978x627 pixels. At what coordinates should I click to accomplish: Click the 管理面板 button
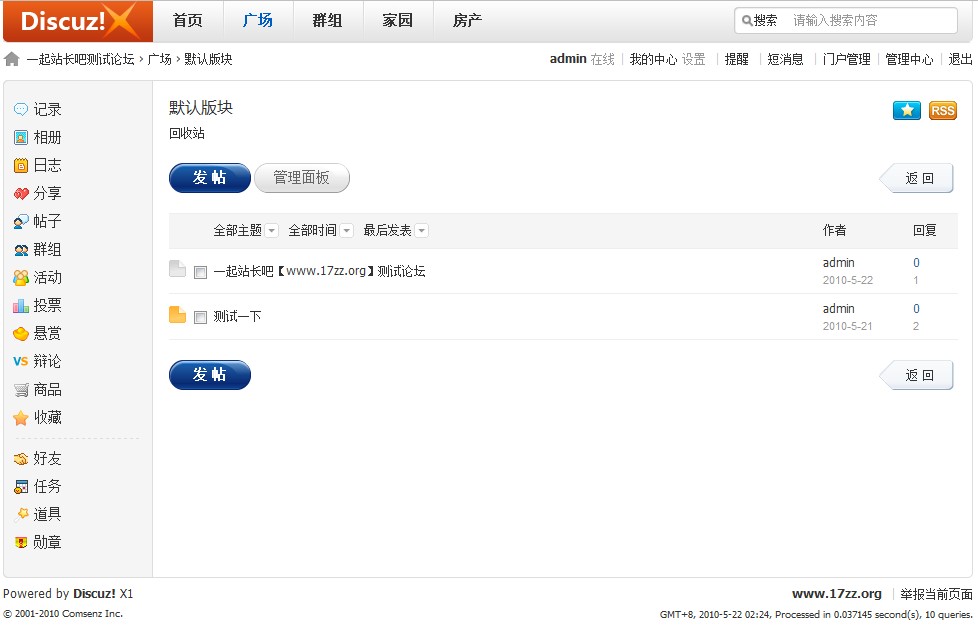[x=302, y=178]
